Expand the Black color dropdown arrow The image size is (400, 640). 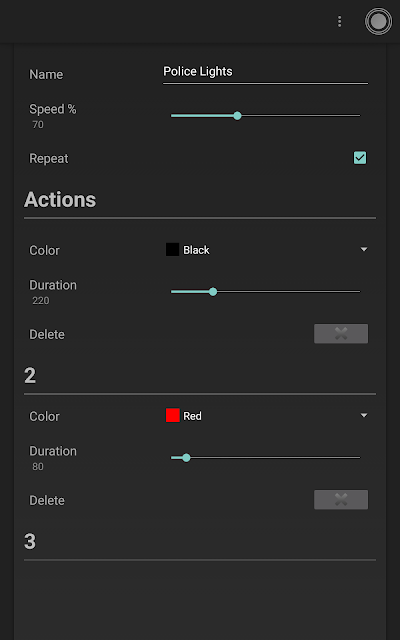coord(364,249)
